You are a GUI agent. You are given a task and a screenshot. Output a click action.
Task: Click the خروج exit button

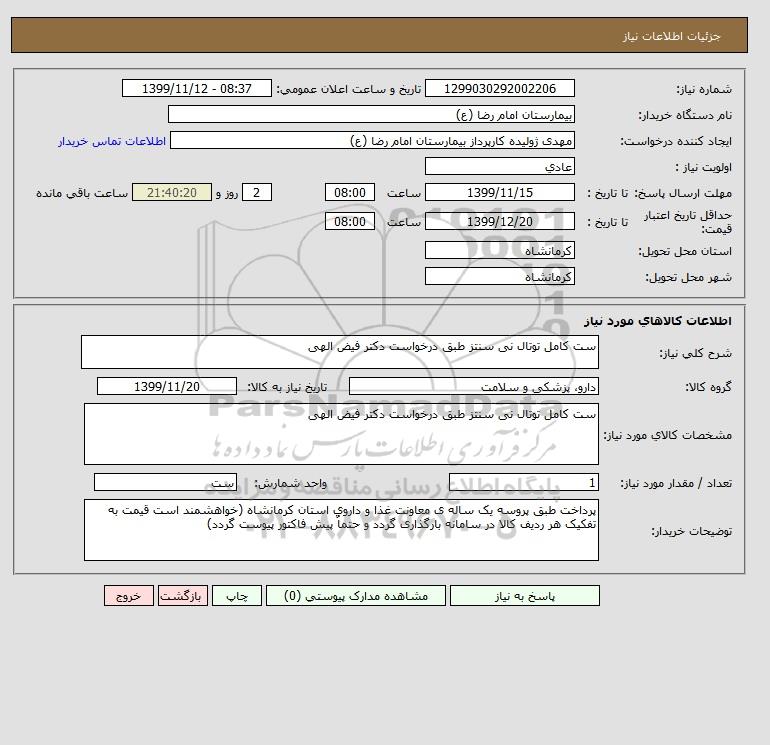pos(129,596)
